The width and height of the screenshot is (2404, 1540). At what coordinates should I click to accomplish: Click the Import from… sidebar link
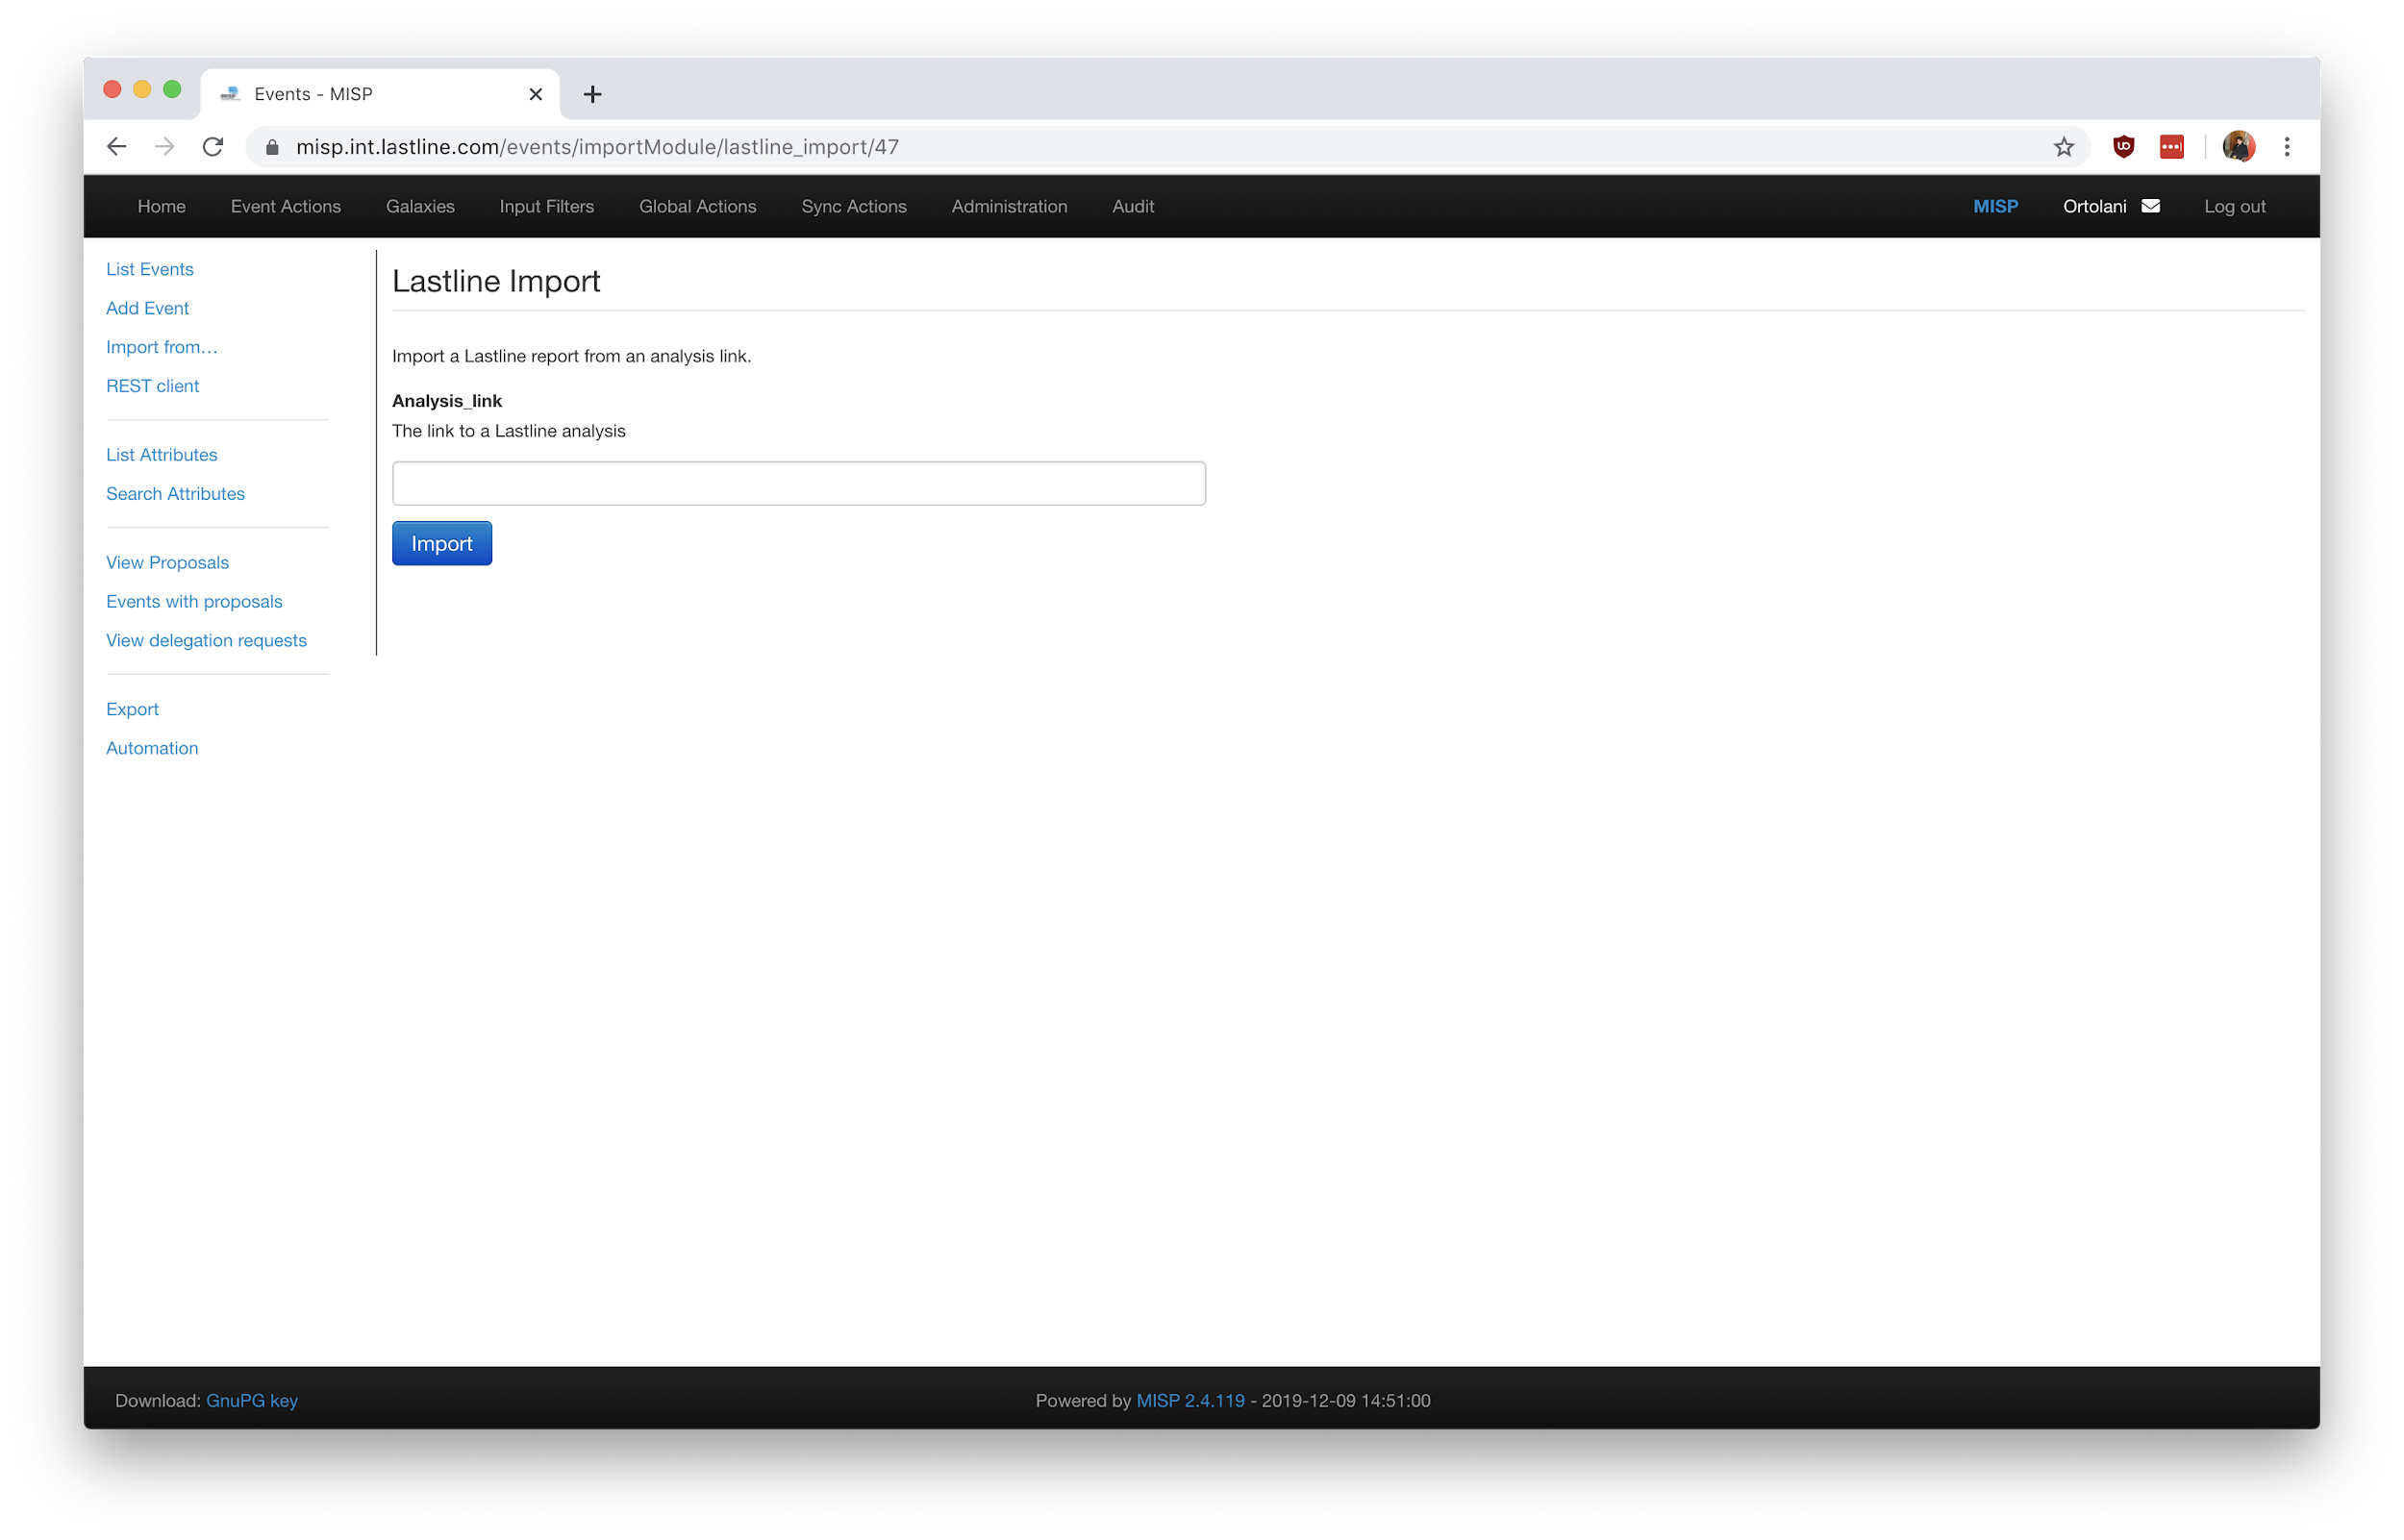[162, 345]
